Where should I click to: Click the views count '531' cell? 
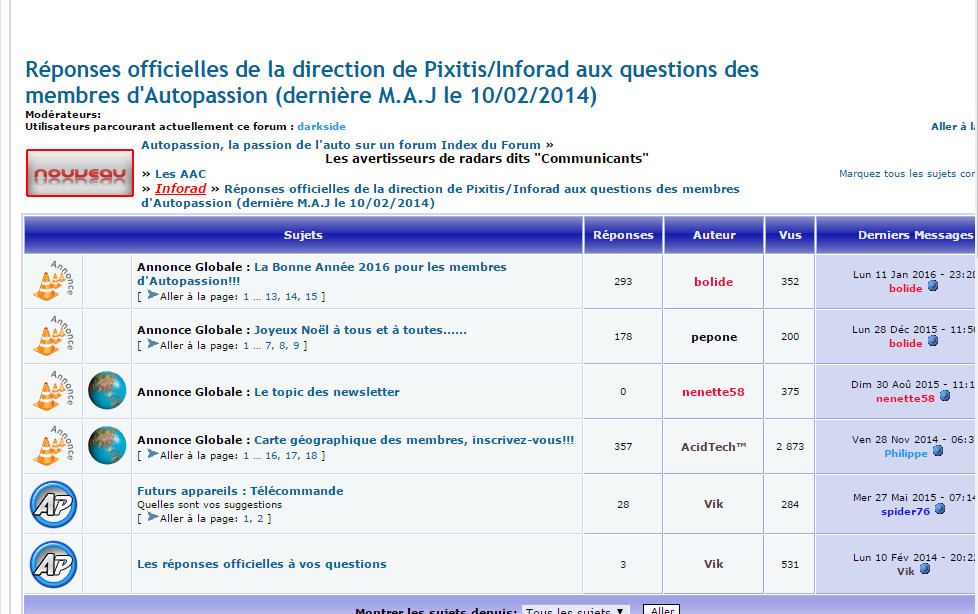click(x=790, y=565)
